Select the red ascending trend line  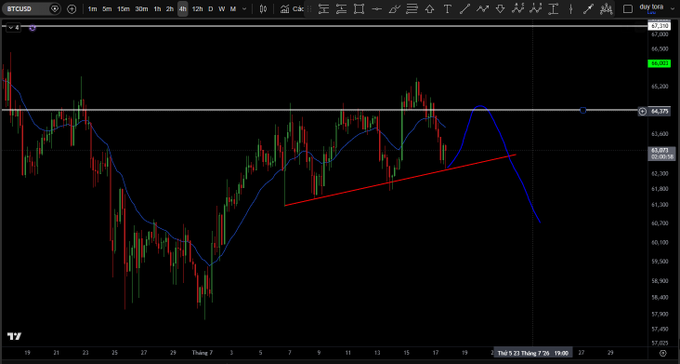point(400,180)
